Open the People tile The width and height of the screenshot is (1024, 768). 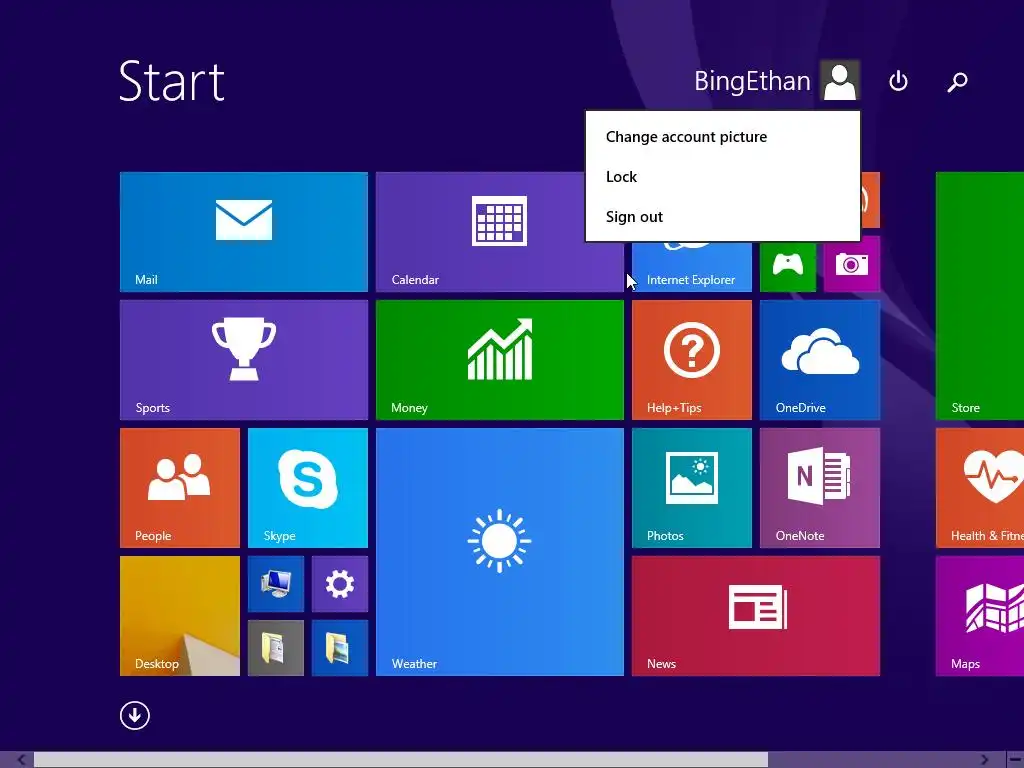tap(180, 488)
